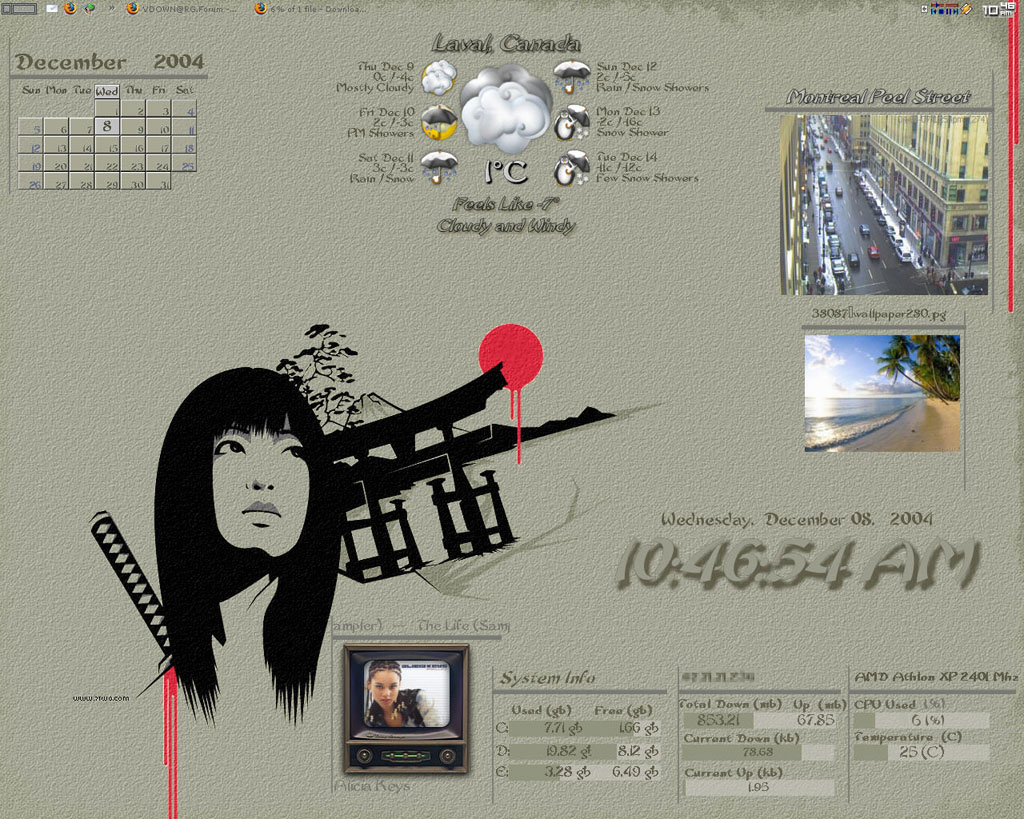Image resolution: width=1024 pixels, height=819 pixels.
Task: Click the mail envelope icon in the top bar
Action: (x=52, y=8)
